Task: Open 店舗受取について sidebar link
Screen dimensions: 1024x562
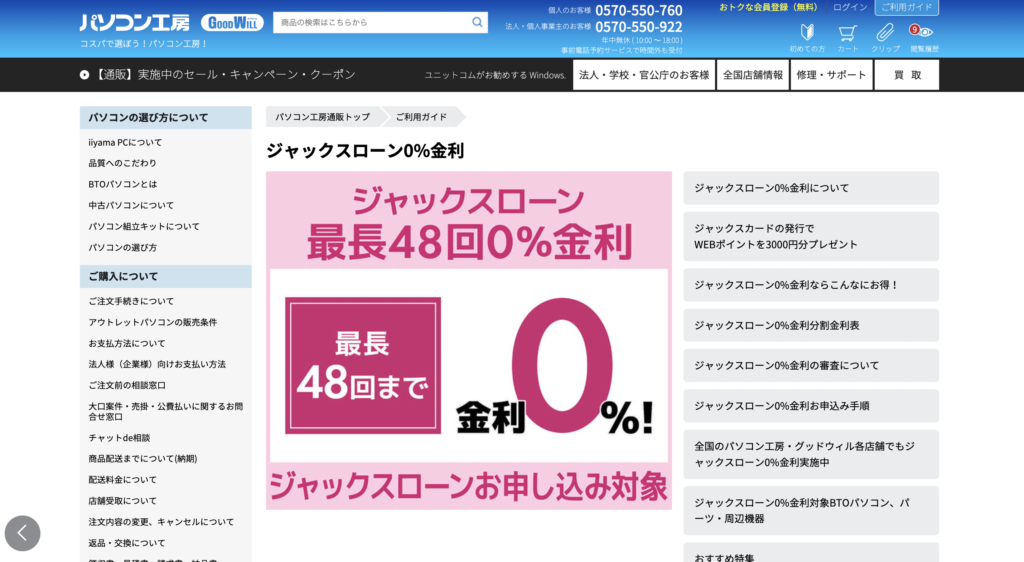Action: [123, 501]
